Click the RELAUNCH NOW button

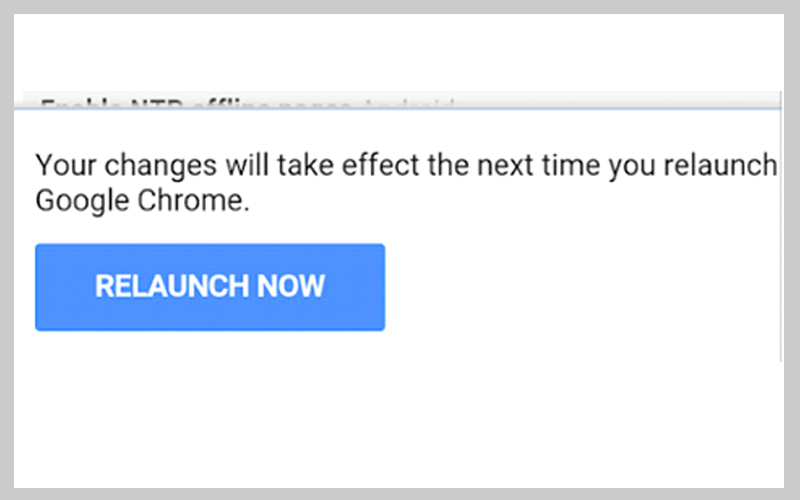click(210, 287)
